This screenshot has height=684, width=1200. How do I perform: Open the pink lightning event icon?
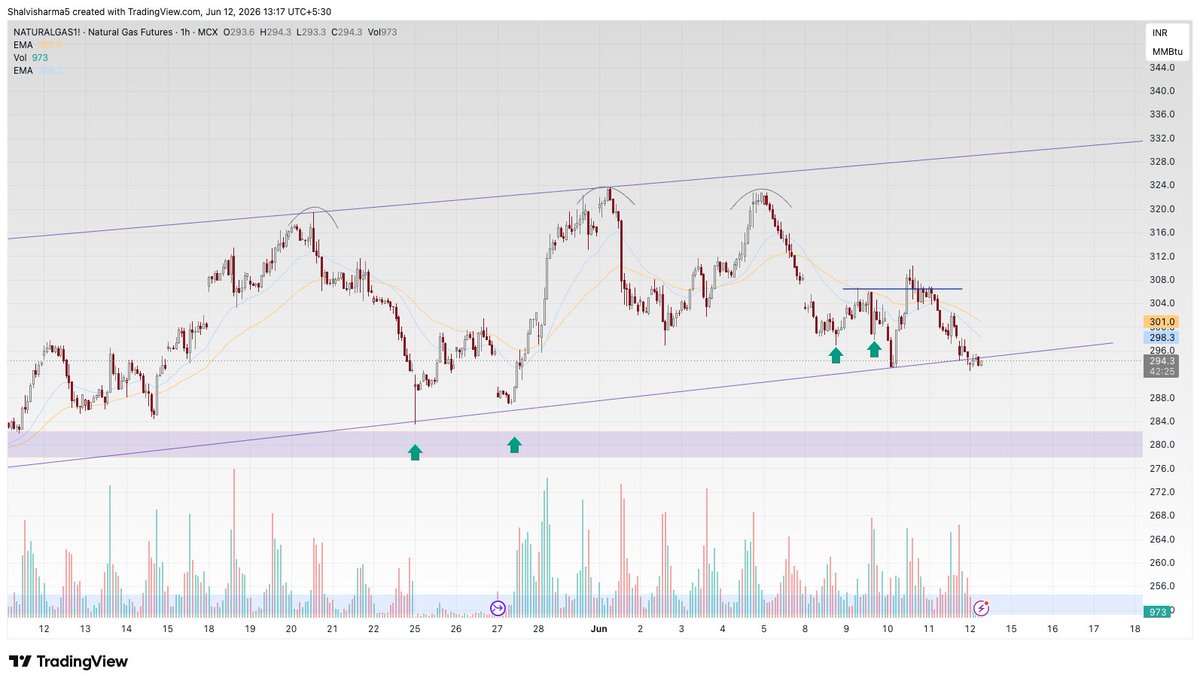[x=982, y=607]
